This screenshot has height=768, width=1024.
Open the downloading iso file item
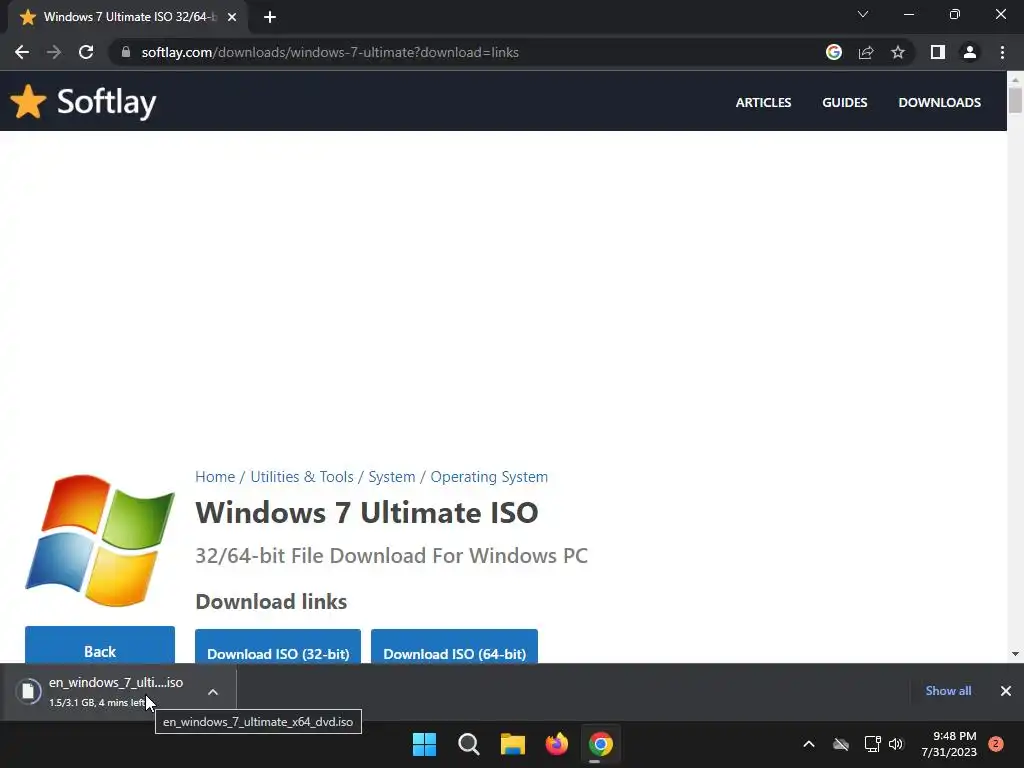(102, 692)
